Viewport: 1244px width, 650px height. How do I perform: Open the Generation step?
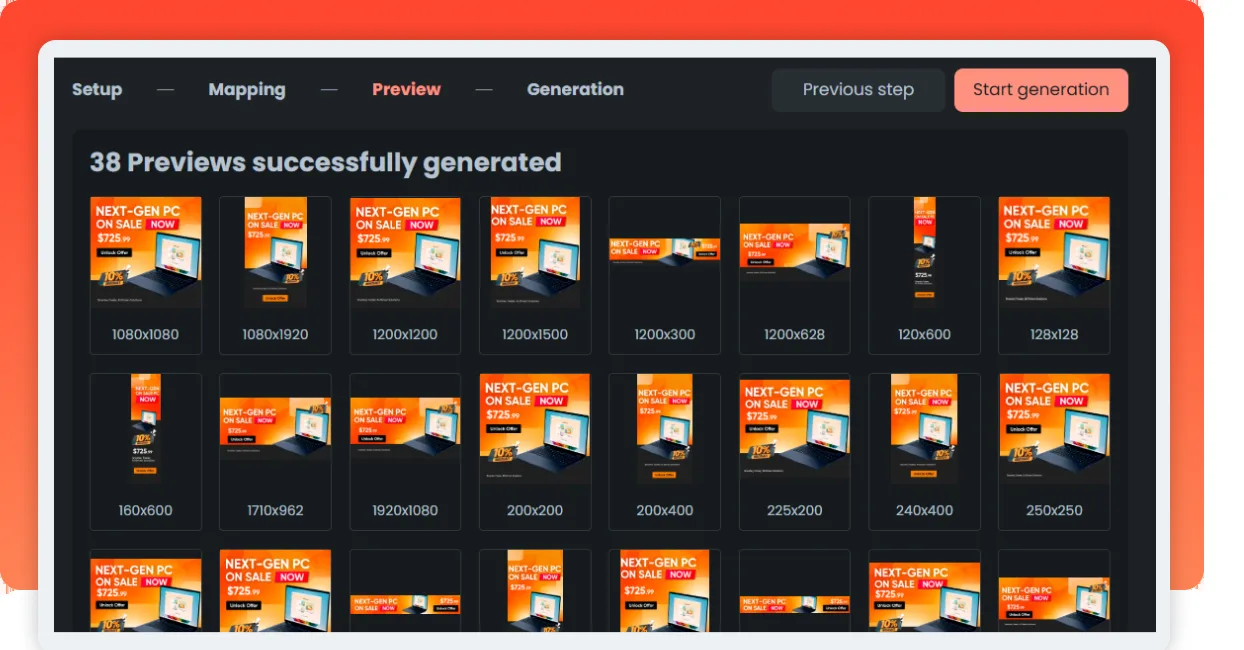coord(575,89)
